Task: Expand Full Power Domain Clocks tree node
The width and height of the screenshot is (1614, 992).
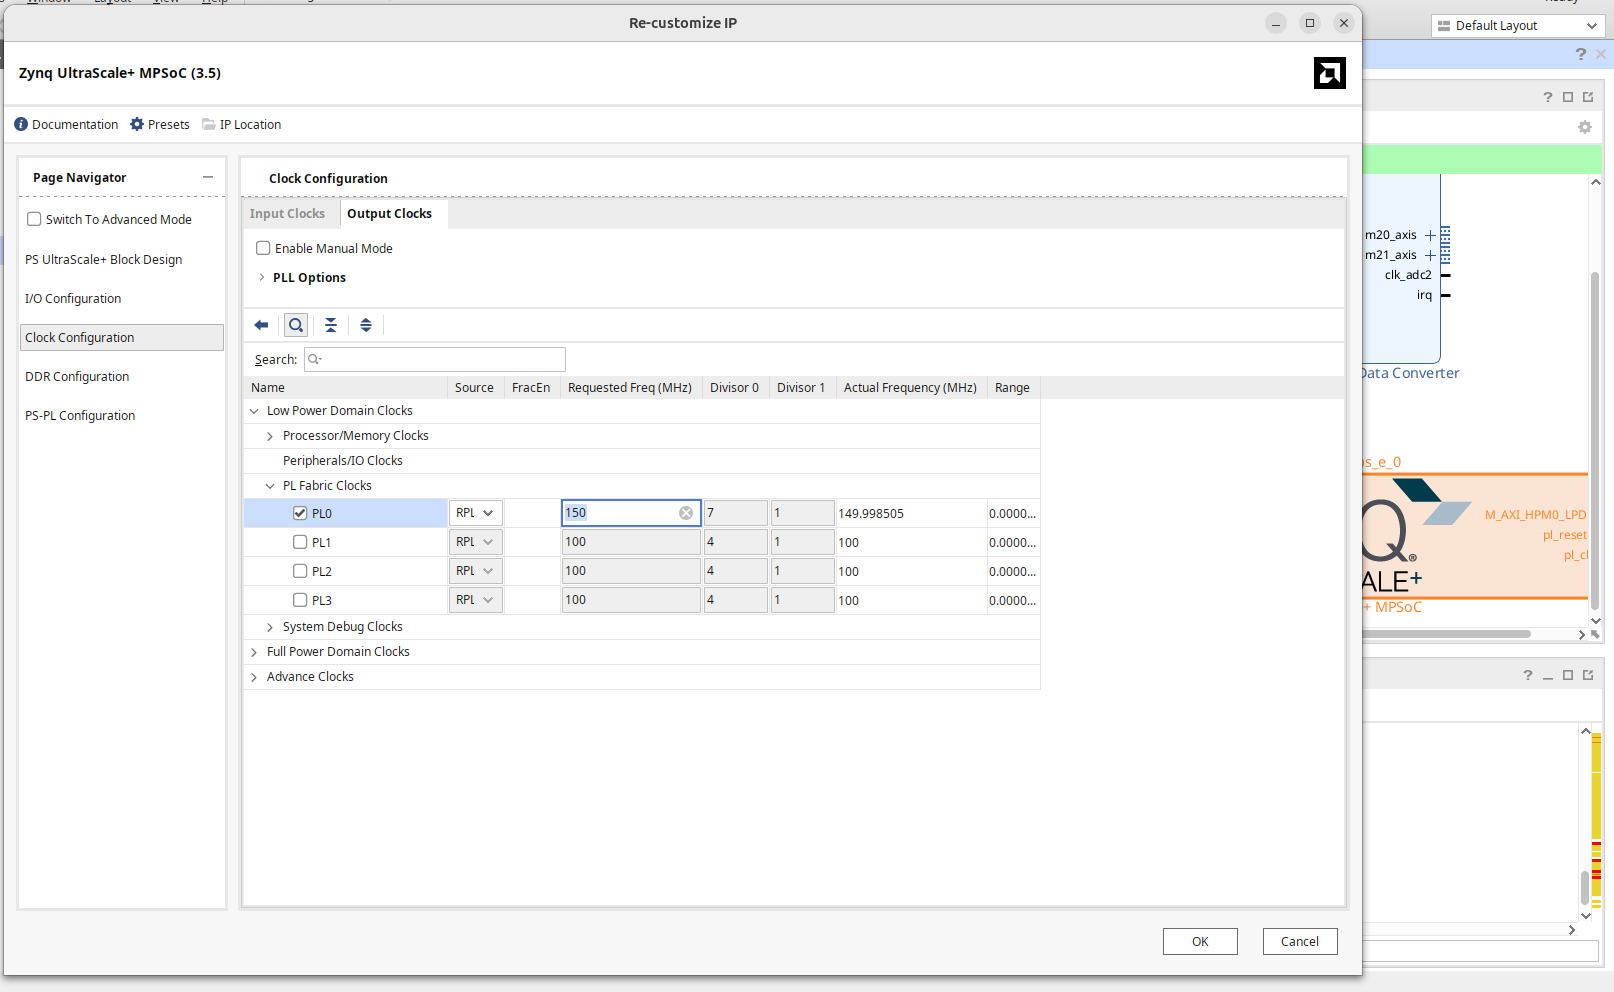Action: [x=254, y=652]
